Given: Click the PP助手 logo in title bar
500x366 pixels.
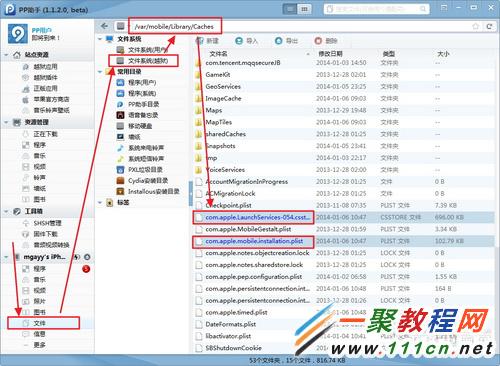Looking at the screenshot, I should coord(10,9).
